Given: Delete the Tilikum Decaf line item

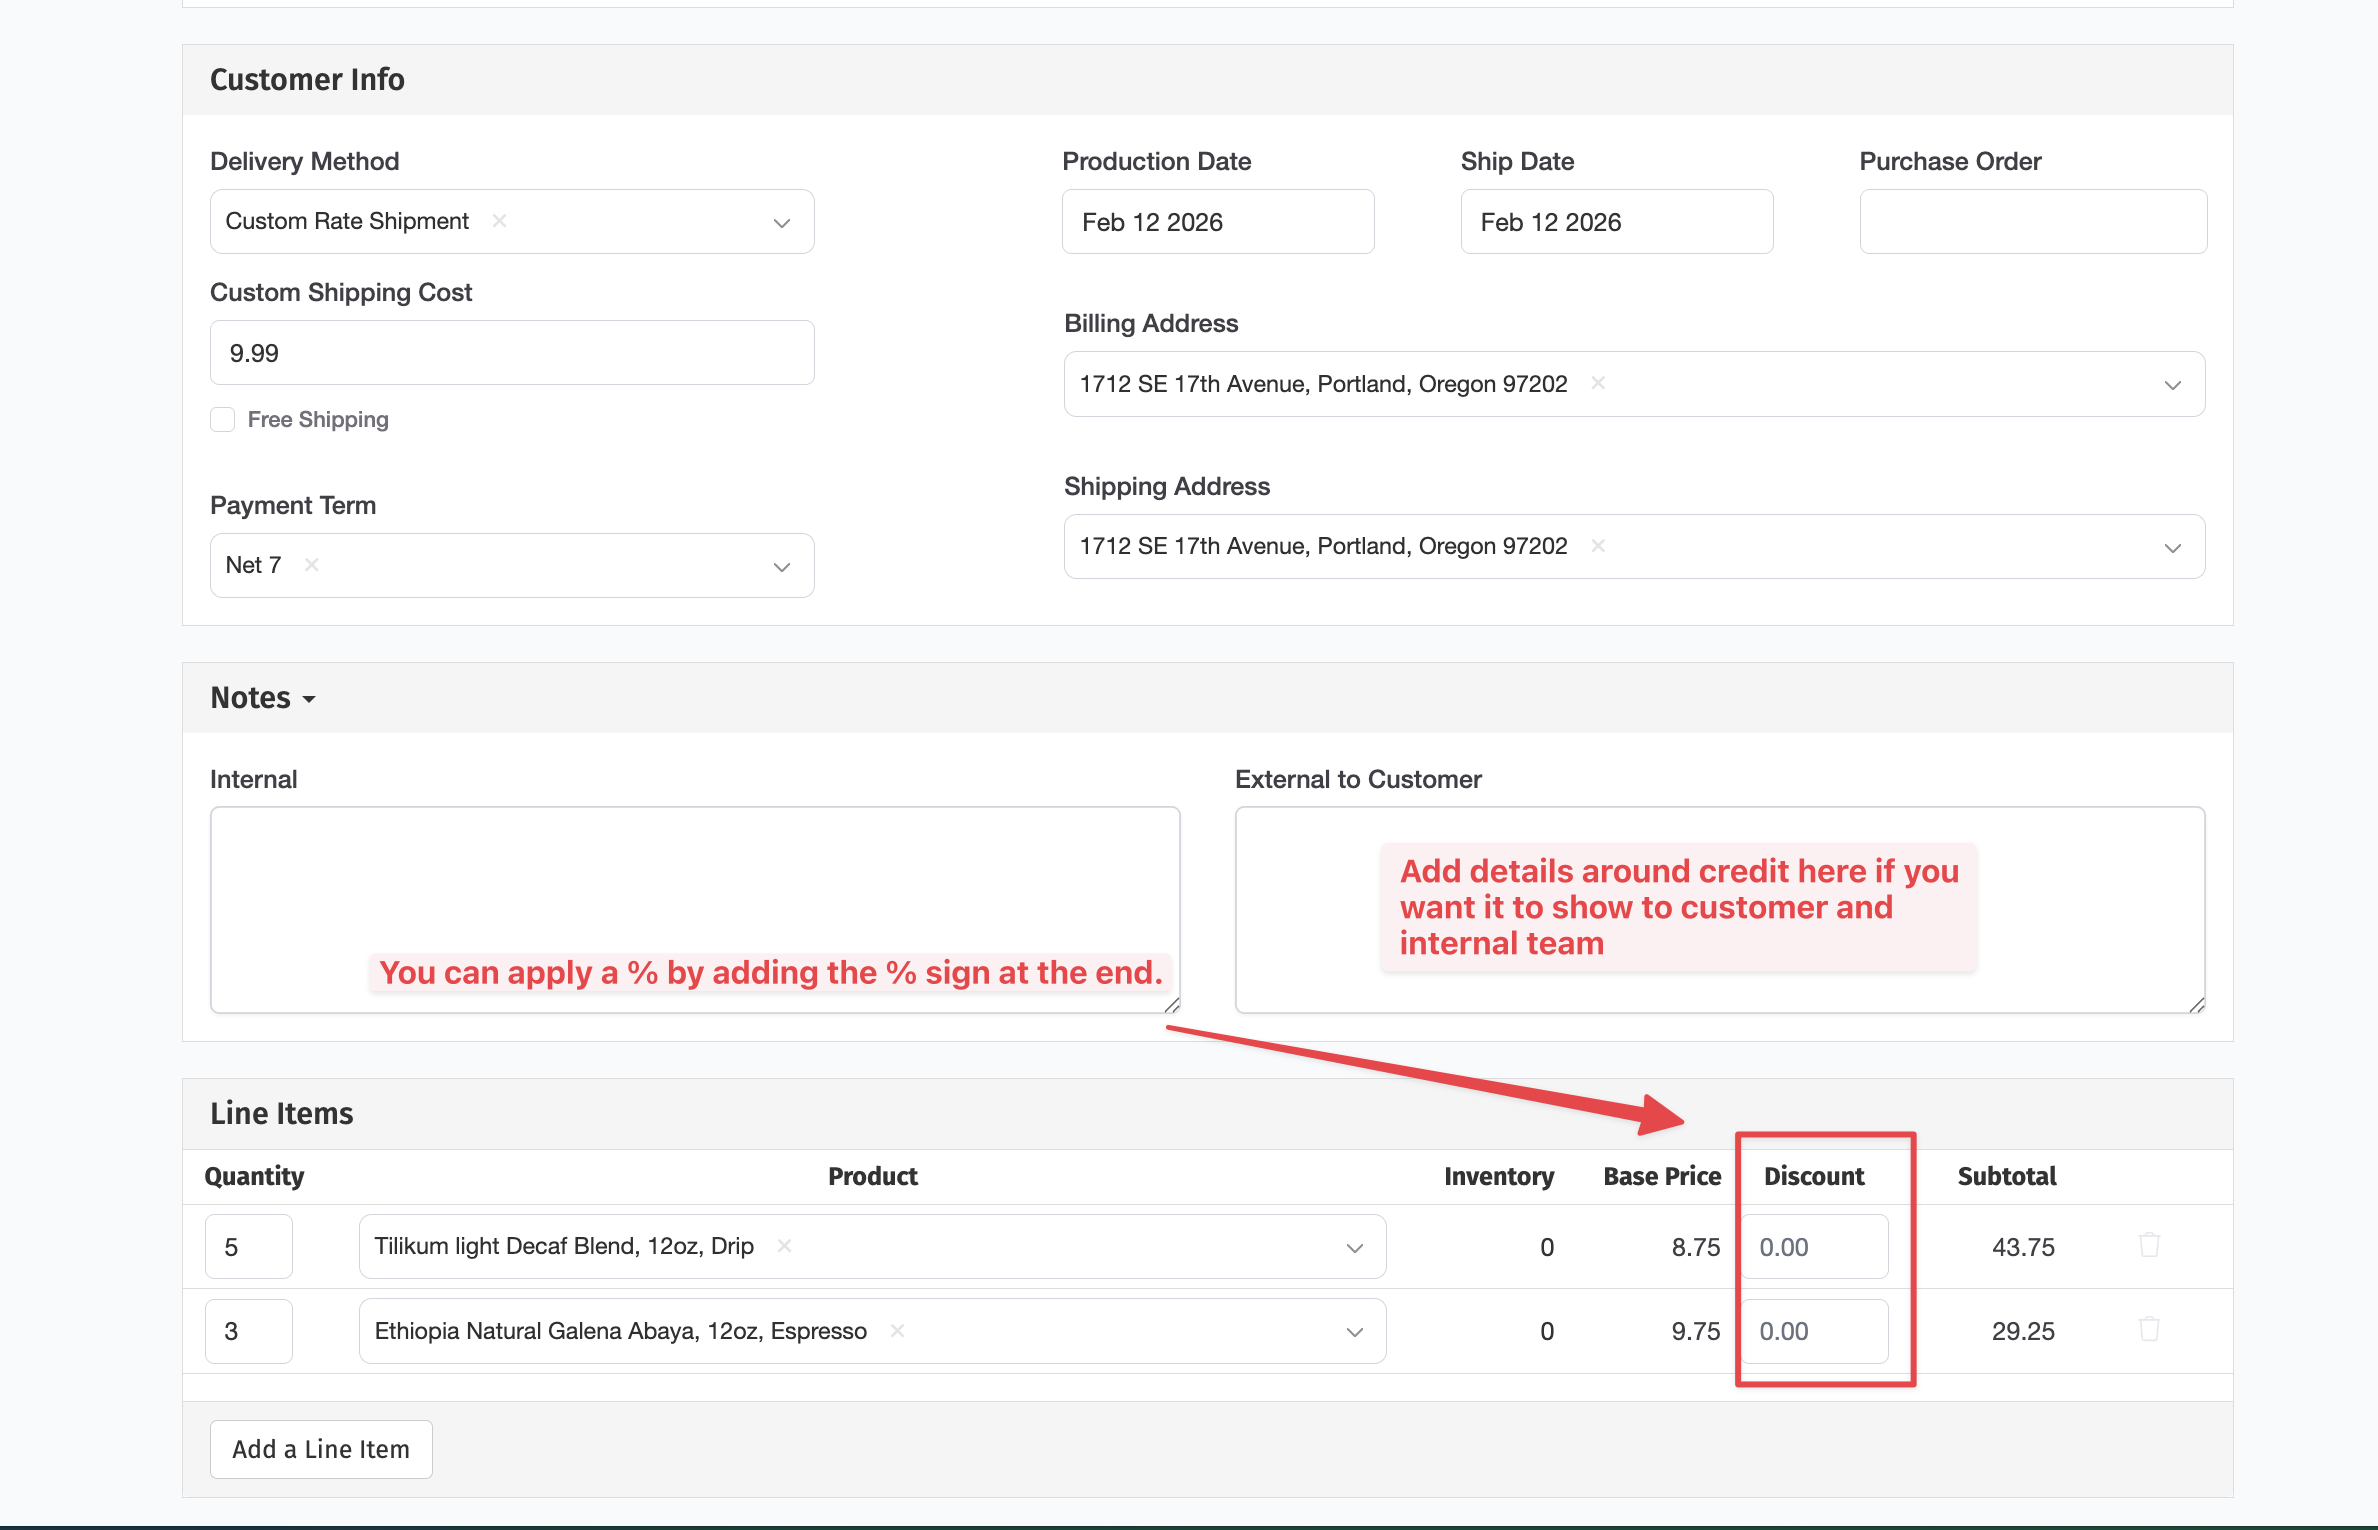Looking at the screenshot, I should pos(2149,1246).
